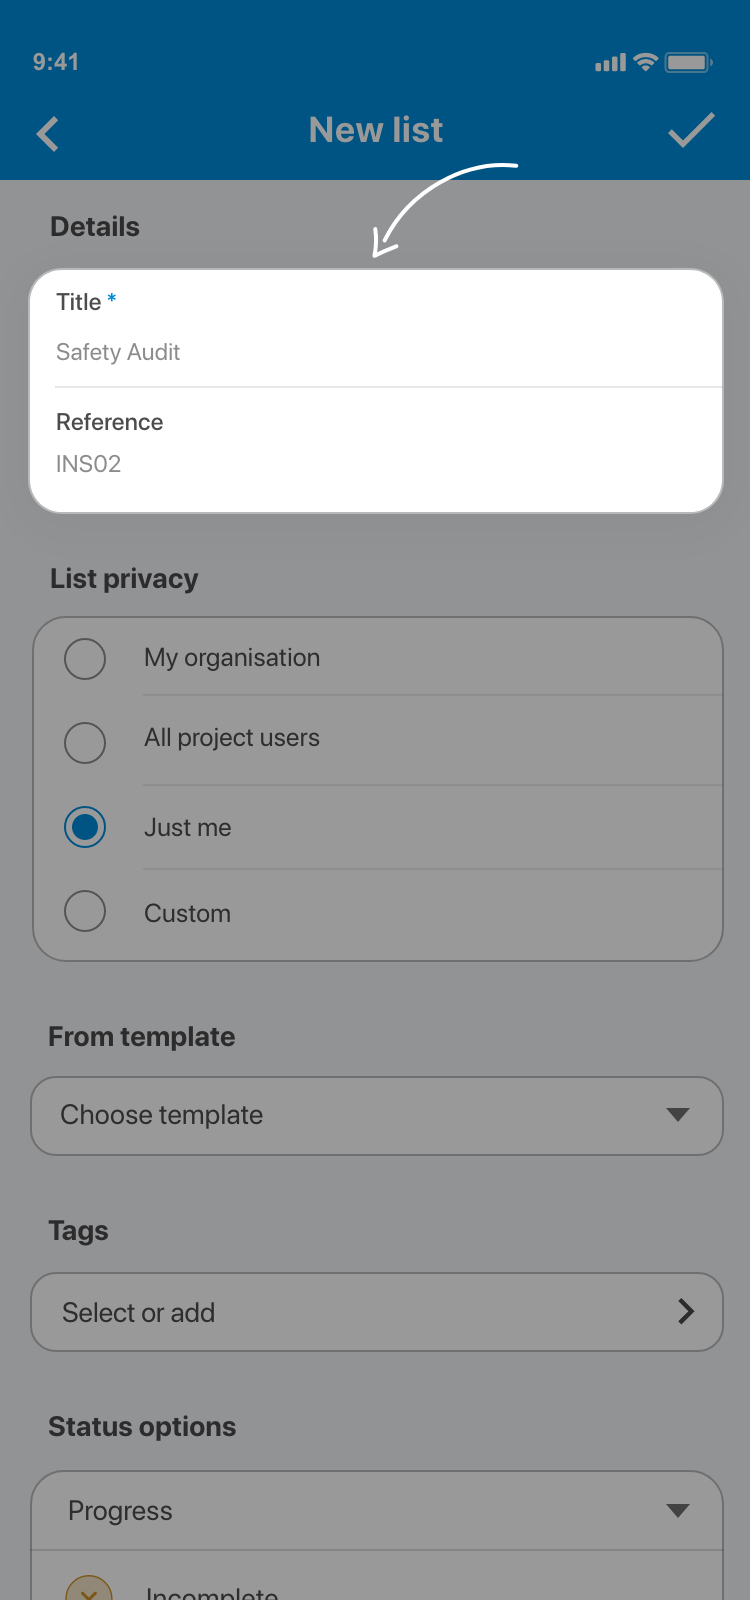The image size is (750, 1600).
Task: Tap the Progress dropdown triangle icon
Action: point(678,1510)
